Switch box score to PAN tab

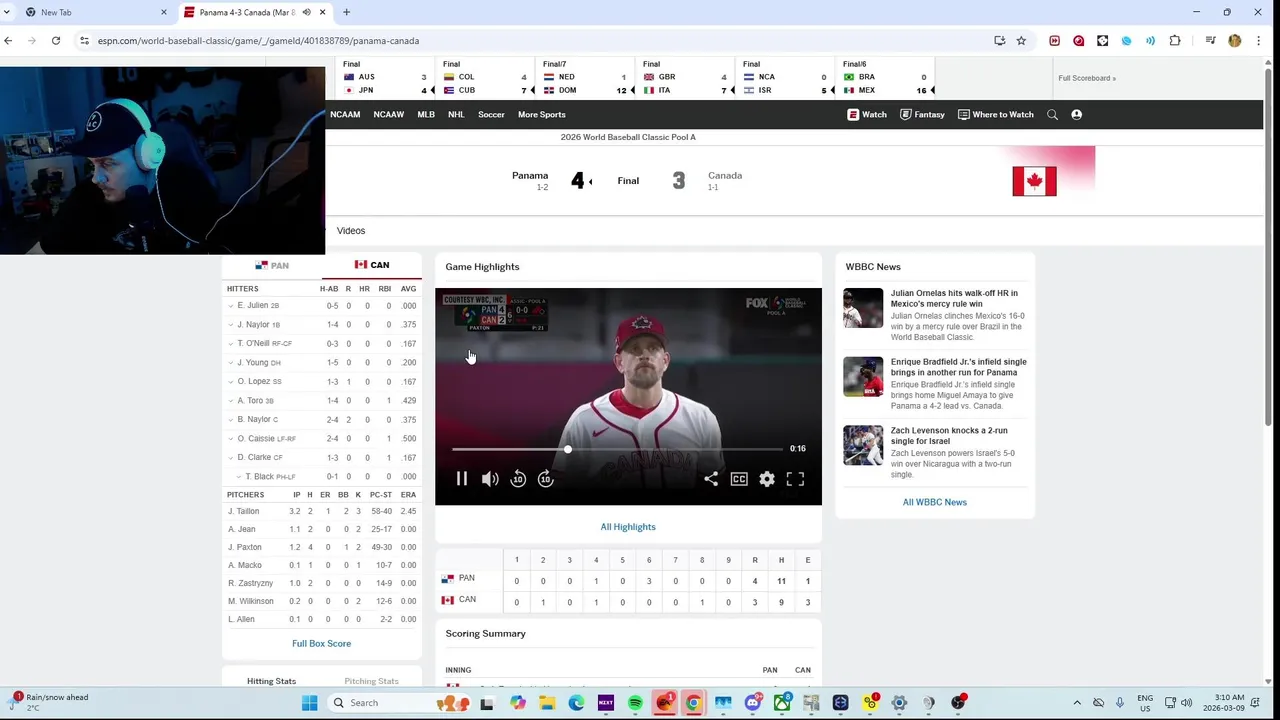[272, 265]
